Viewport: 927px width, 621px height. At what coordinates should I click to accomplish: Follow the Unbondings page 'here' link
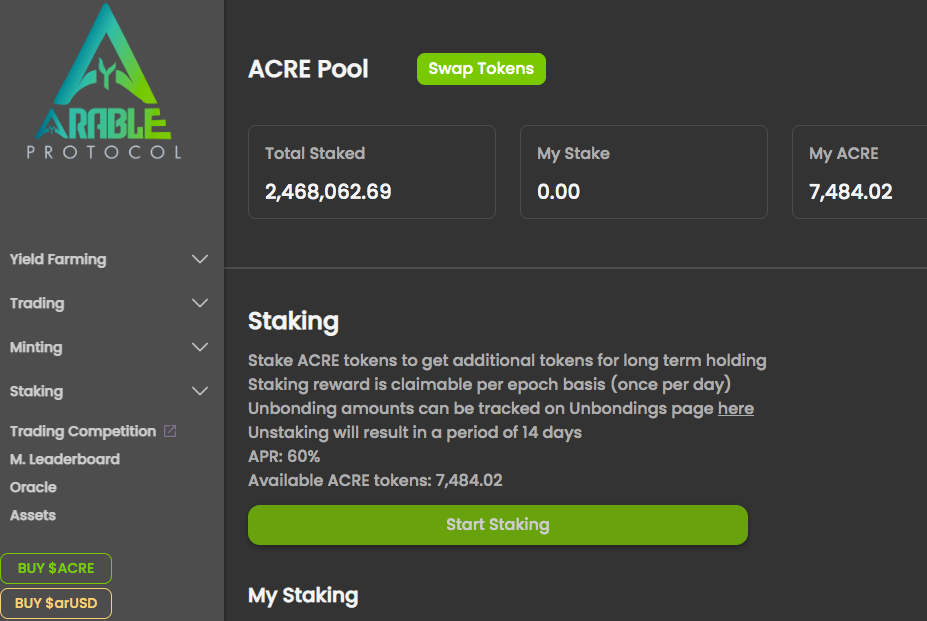(735, 409)
